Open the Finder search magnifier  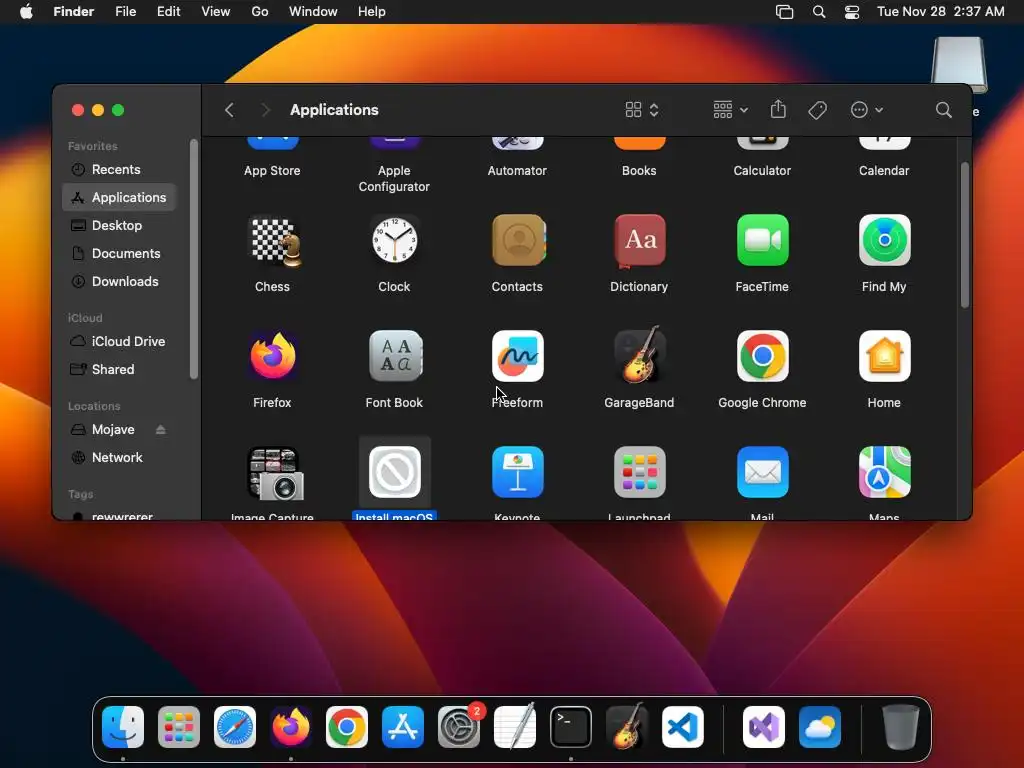943,110
